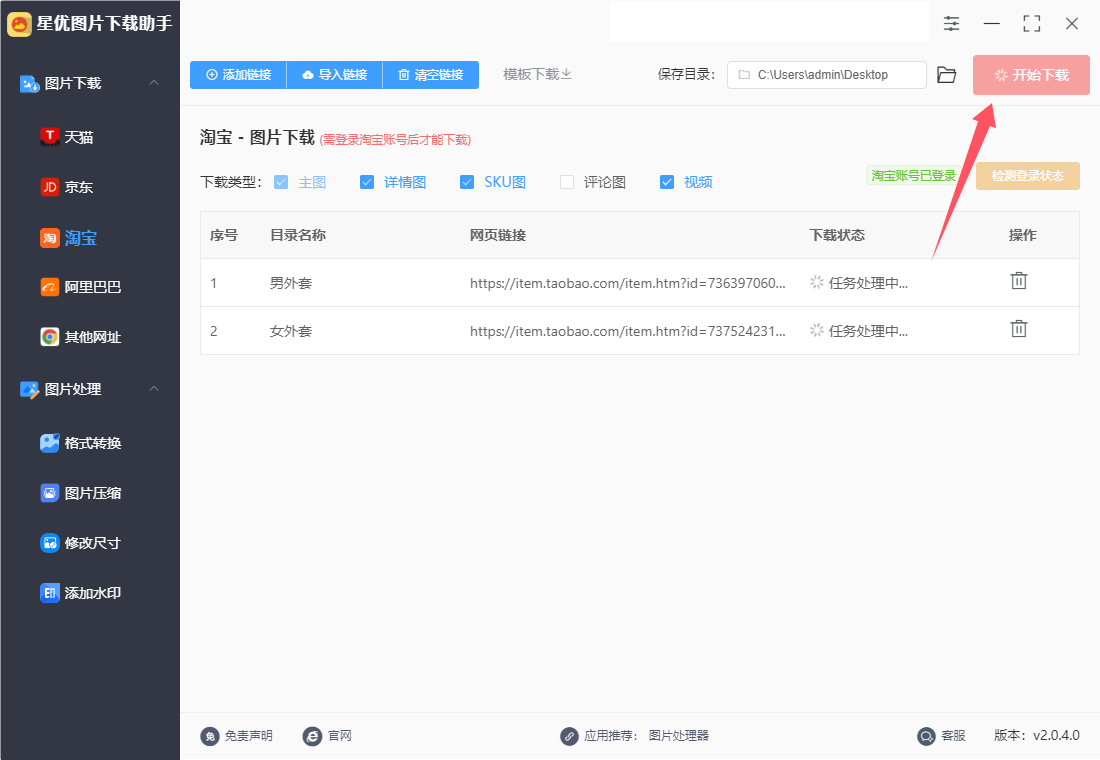Click the 修改尺寸 sidebar icon
This screenshot has height=760, width=1100.
(49, 543)
